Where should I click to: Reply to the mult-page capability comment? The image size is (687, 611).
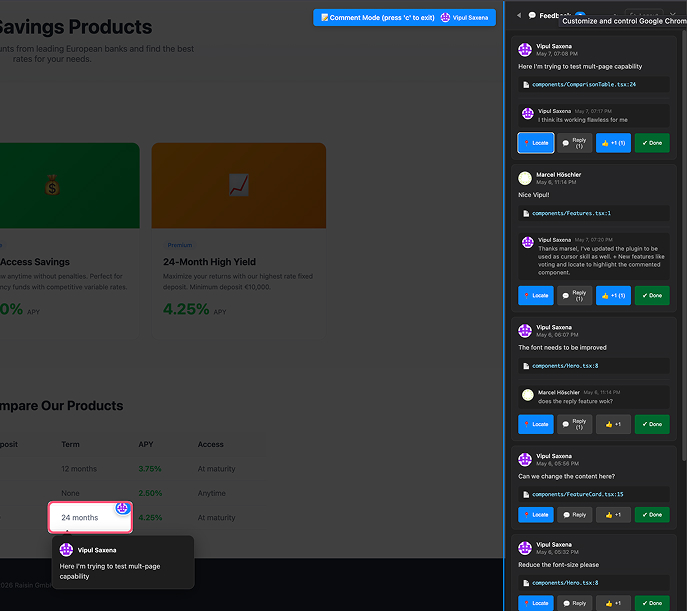pos(574,143)
